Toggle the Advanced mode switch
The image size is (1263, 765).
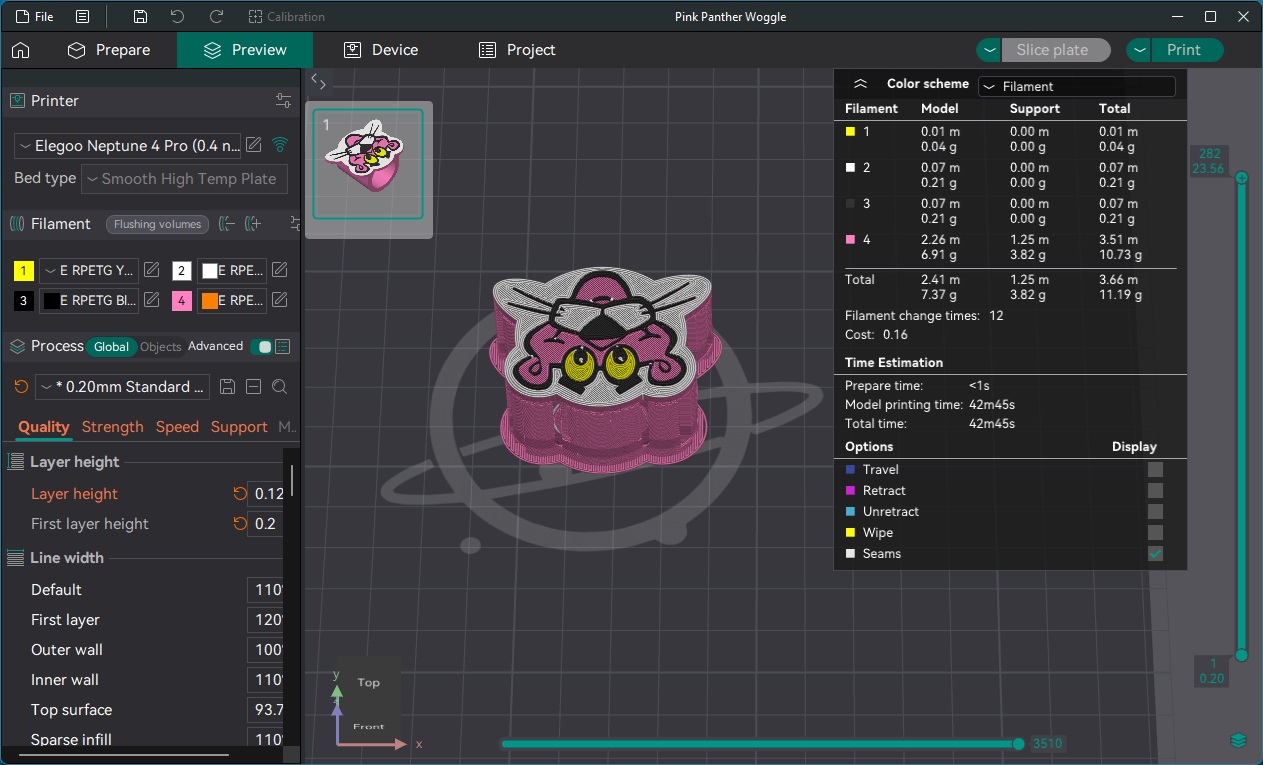coord(262,347)
